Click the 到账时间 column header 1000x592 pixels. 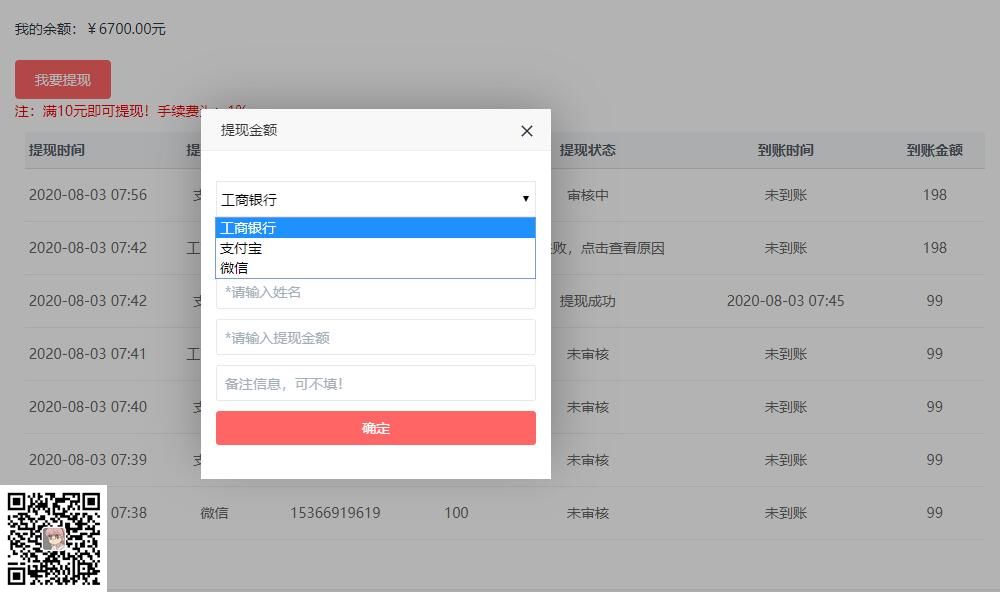pos(787,150)
